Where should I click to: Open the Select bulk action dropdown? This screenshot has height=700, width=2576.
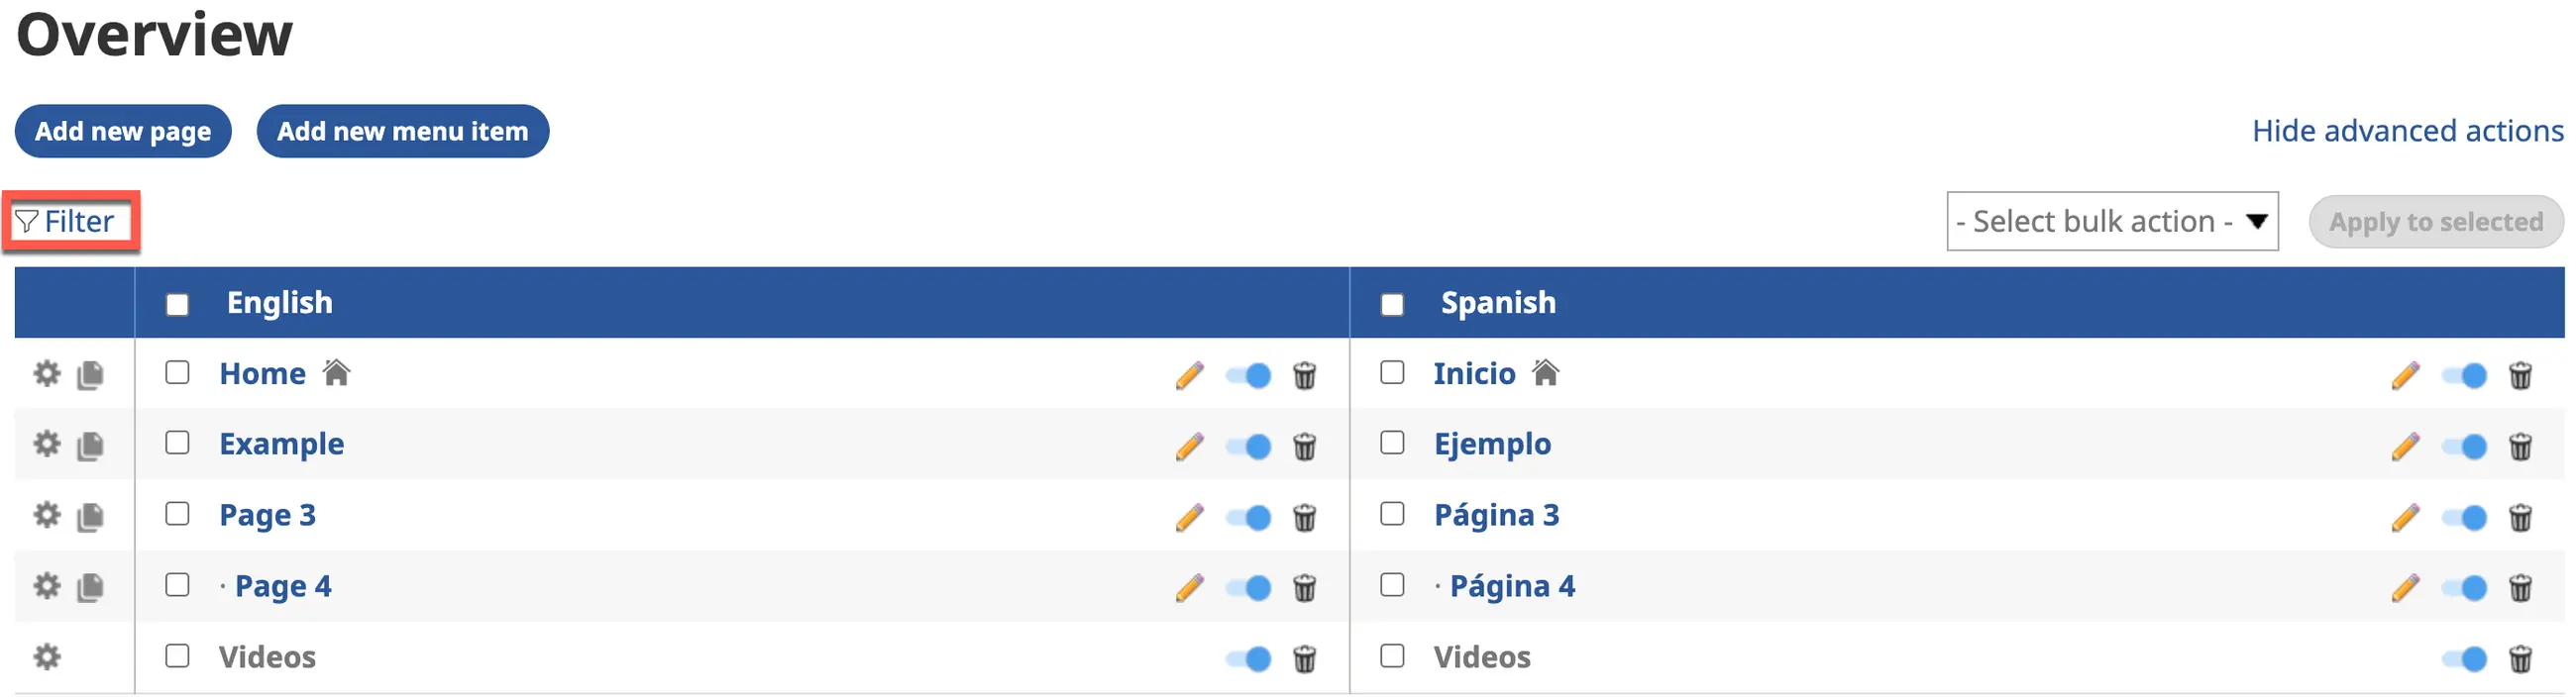point(2111,221)
